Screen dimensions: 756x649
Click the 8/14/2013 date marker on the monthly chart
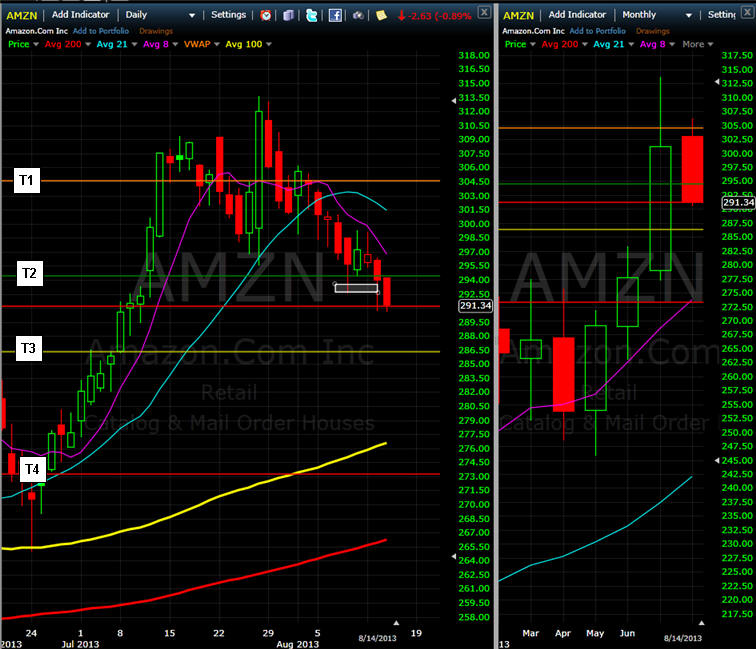pos(683,638)
